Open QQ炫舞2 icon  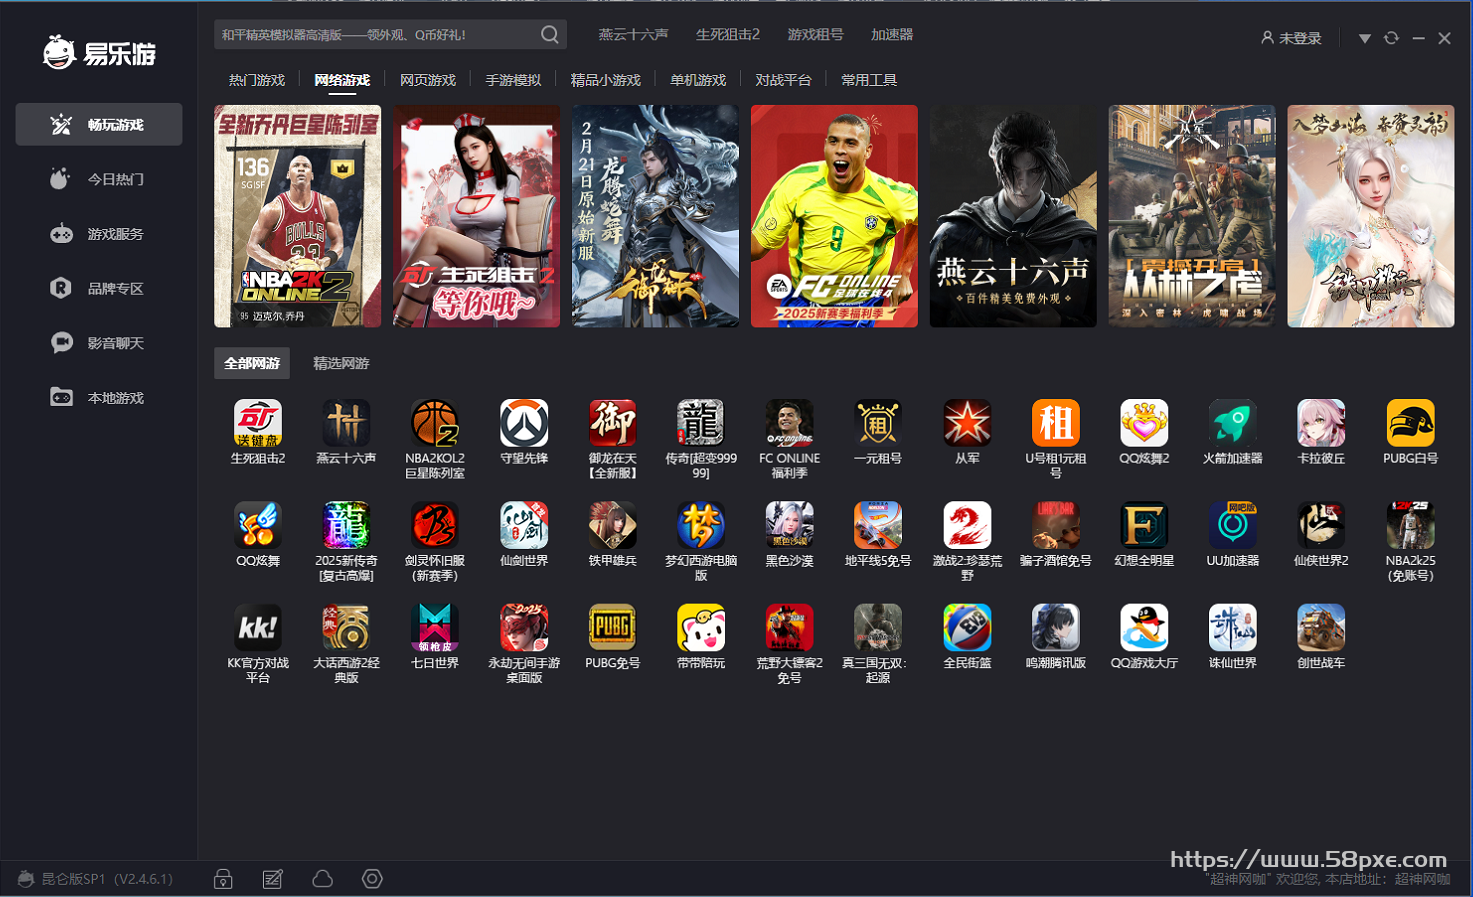[x=1144, y=423]
